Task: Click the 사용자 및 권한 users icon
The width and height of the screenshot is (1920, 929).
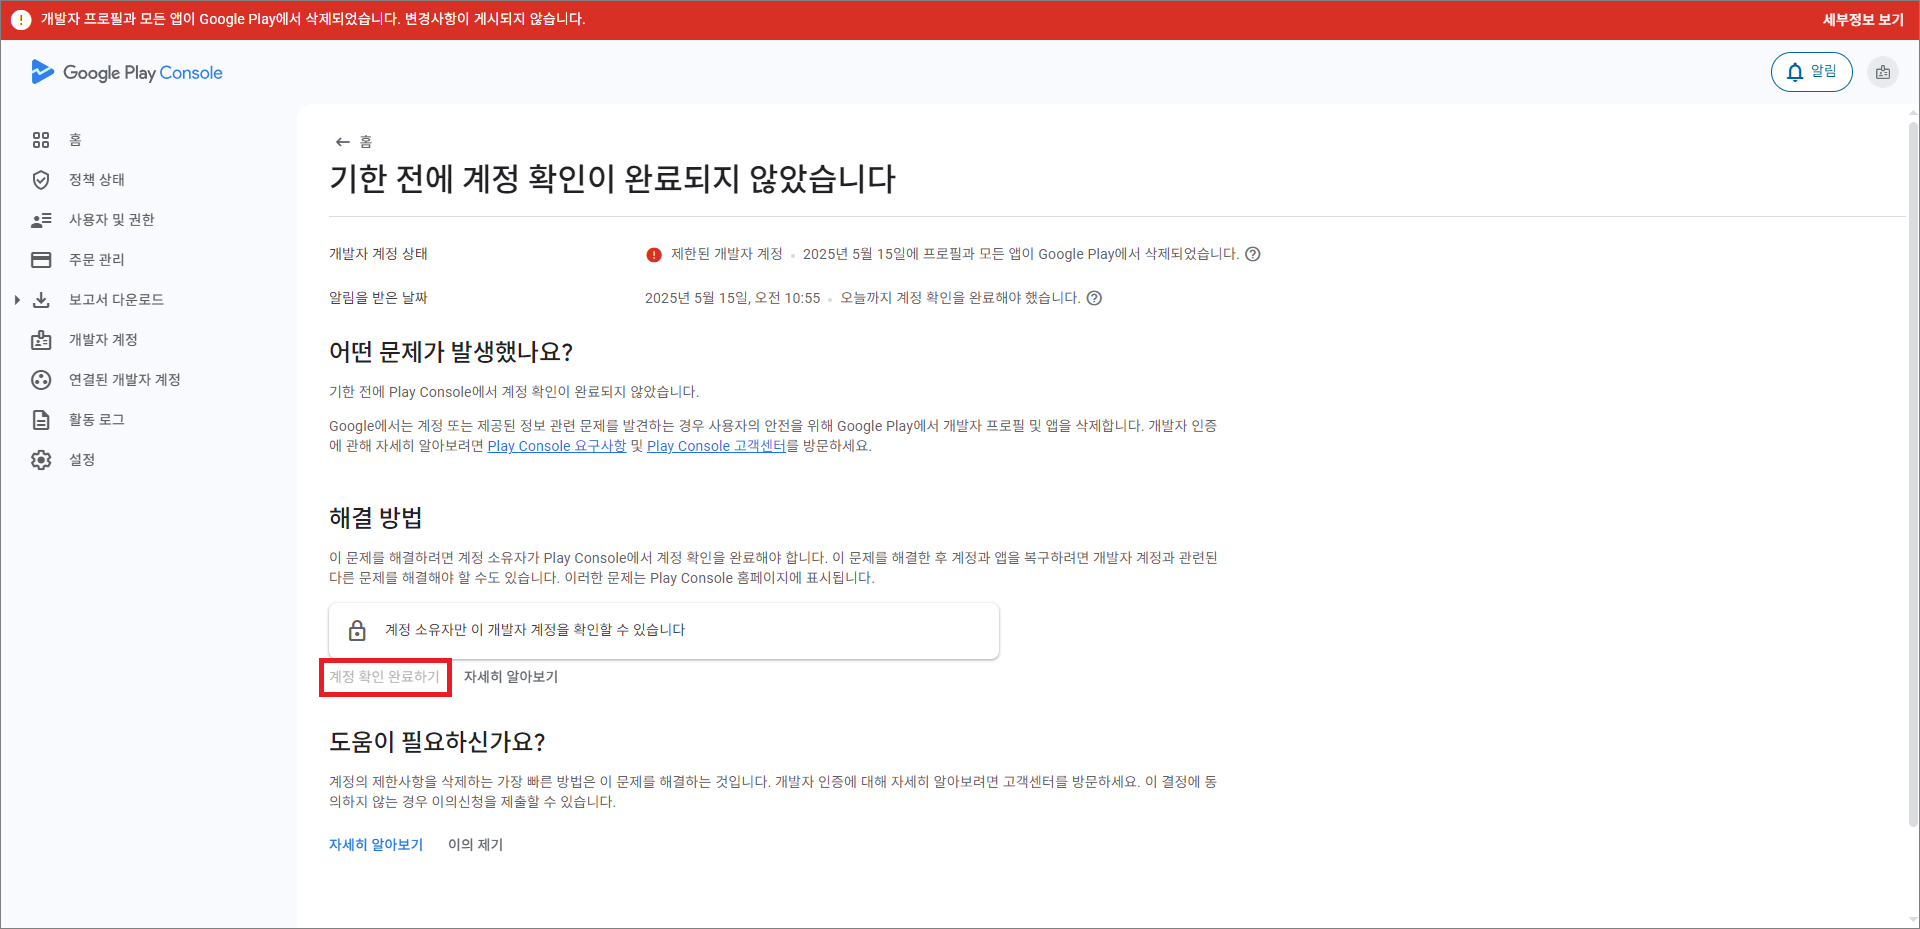Action: point(41,220)
